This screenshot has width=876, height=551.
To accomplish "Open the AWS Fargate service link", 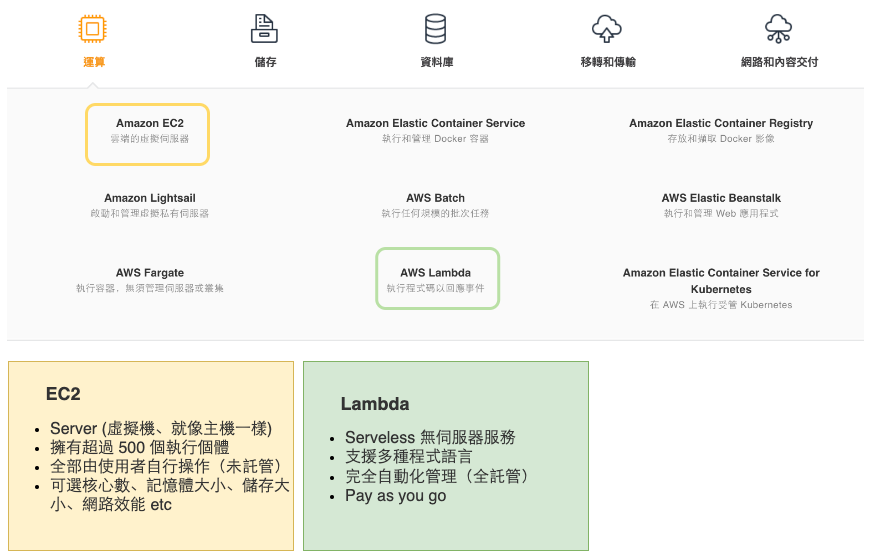I will click(x=150, y=273).
